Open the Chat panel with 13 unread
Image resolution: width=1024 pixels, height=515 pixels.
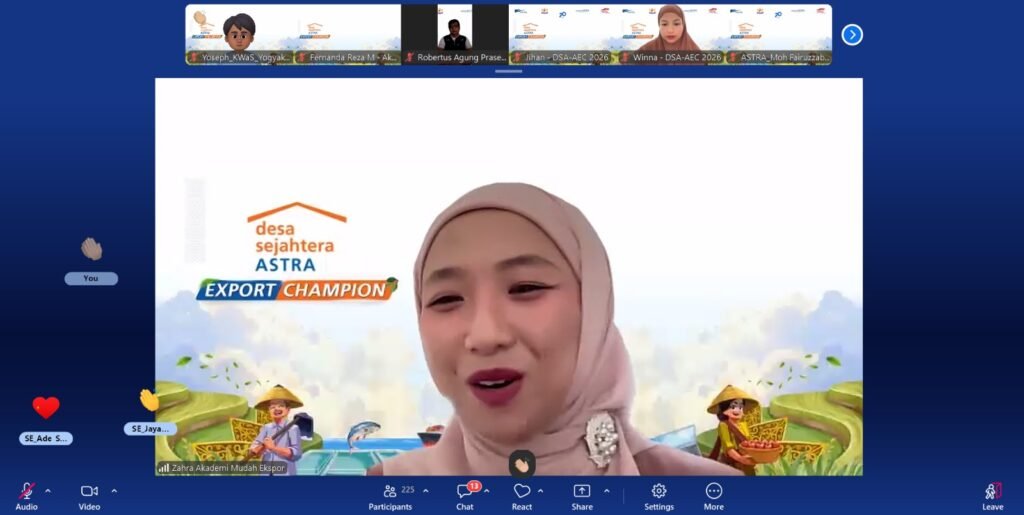[465, 491]
